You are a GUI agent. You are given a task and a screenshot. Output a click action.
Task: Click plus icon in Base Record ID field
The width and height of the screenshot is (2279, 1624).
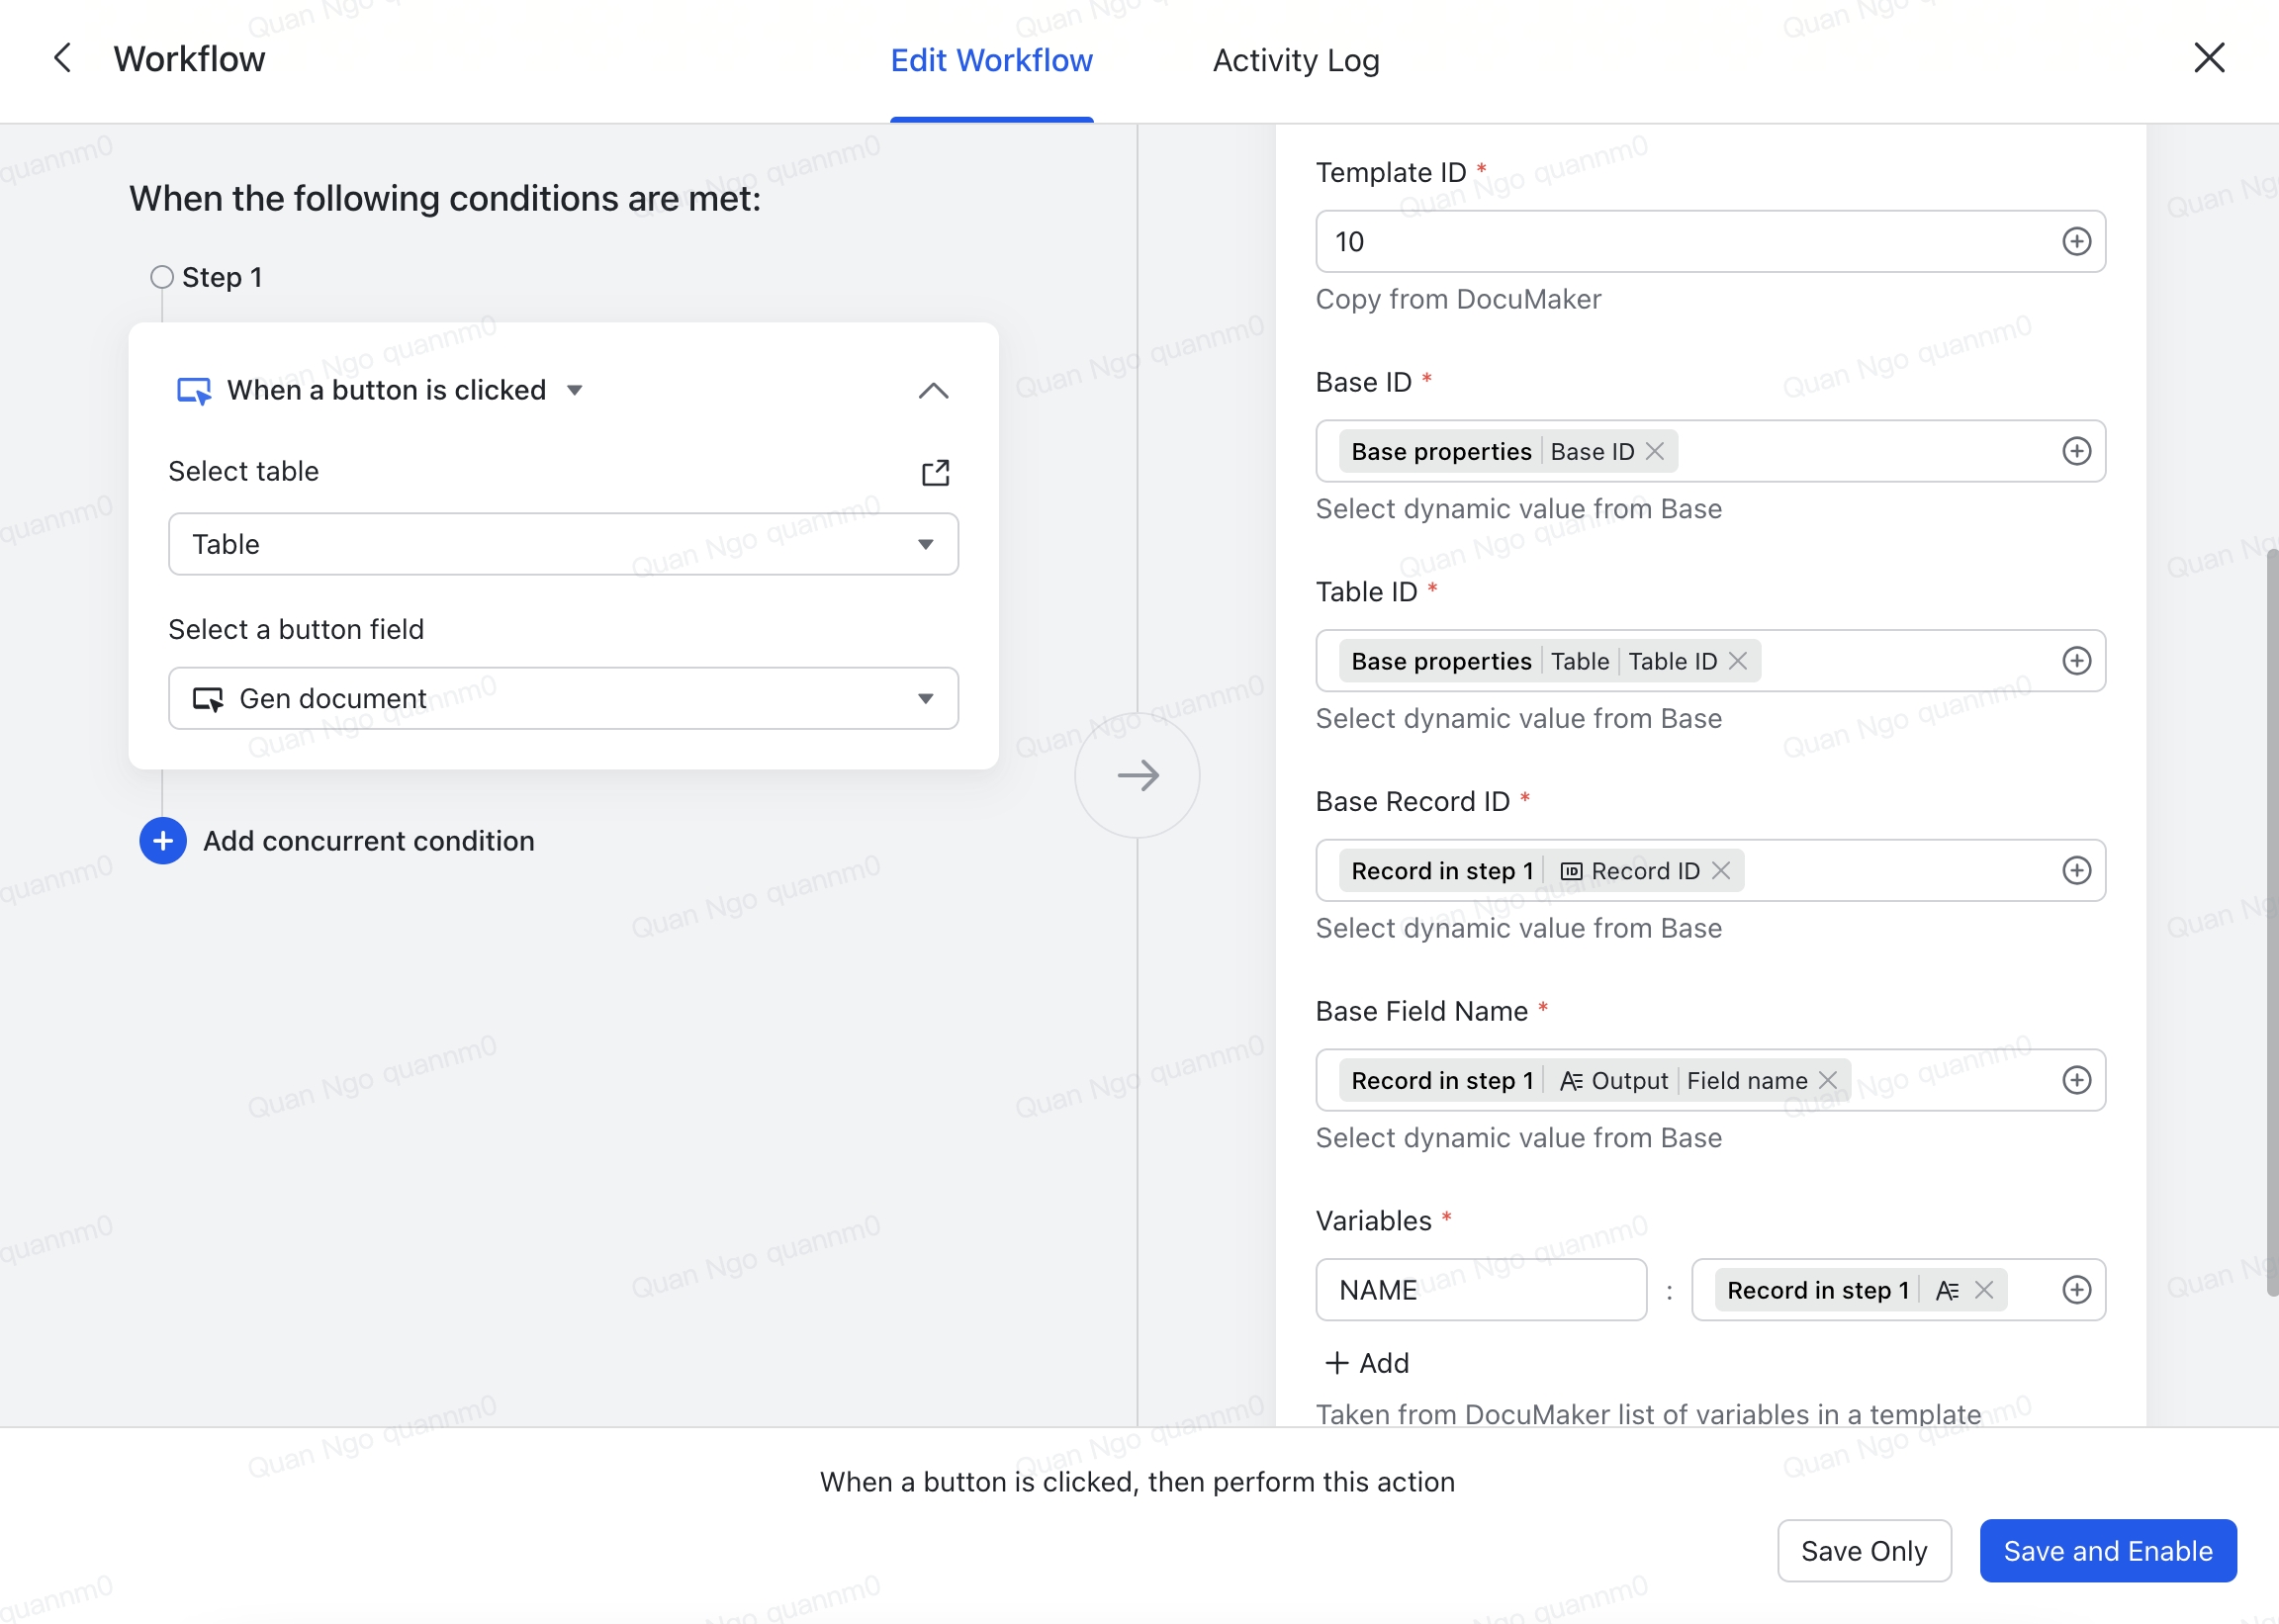coord(2076,870)
